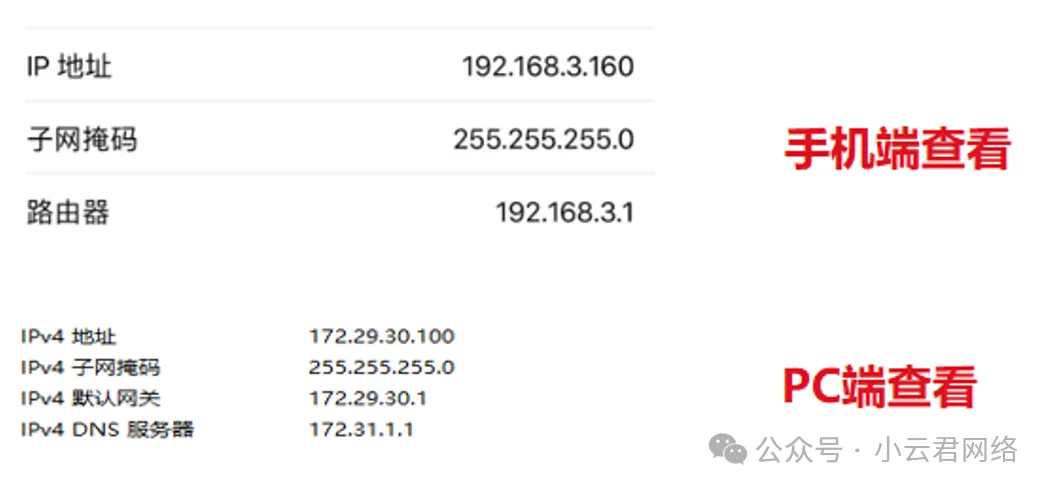
Task: Open the 路由器 row label
Action: point(68,212)
